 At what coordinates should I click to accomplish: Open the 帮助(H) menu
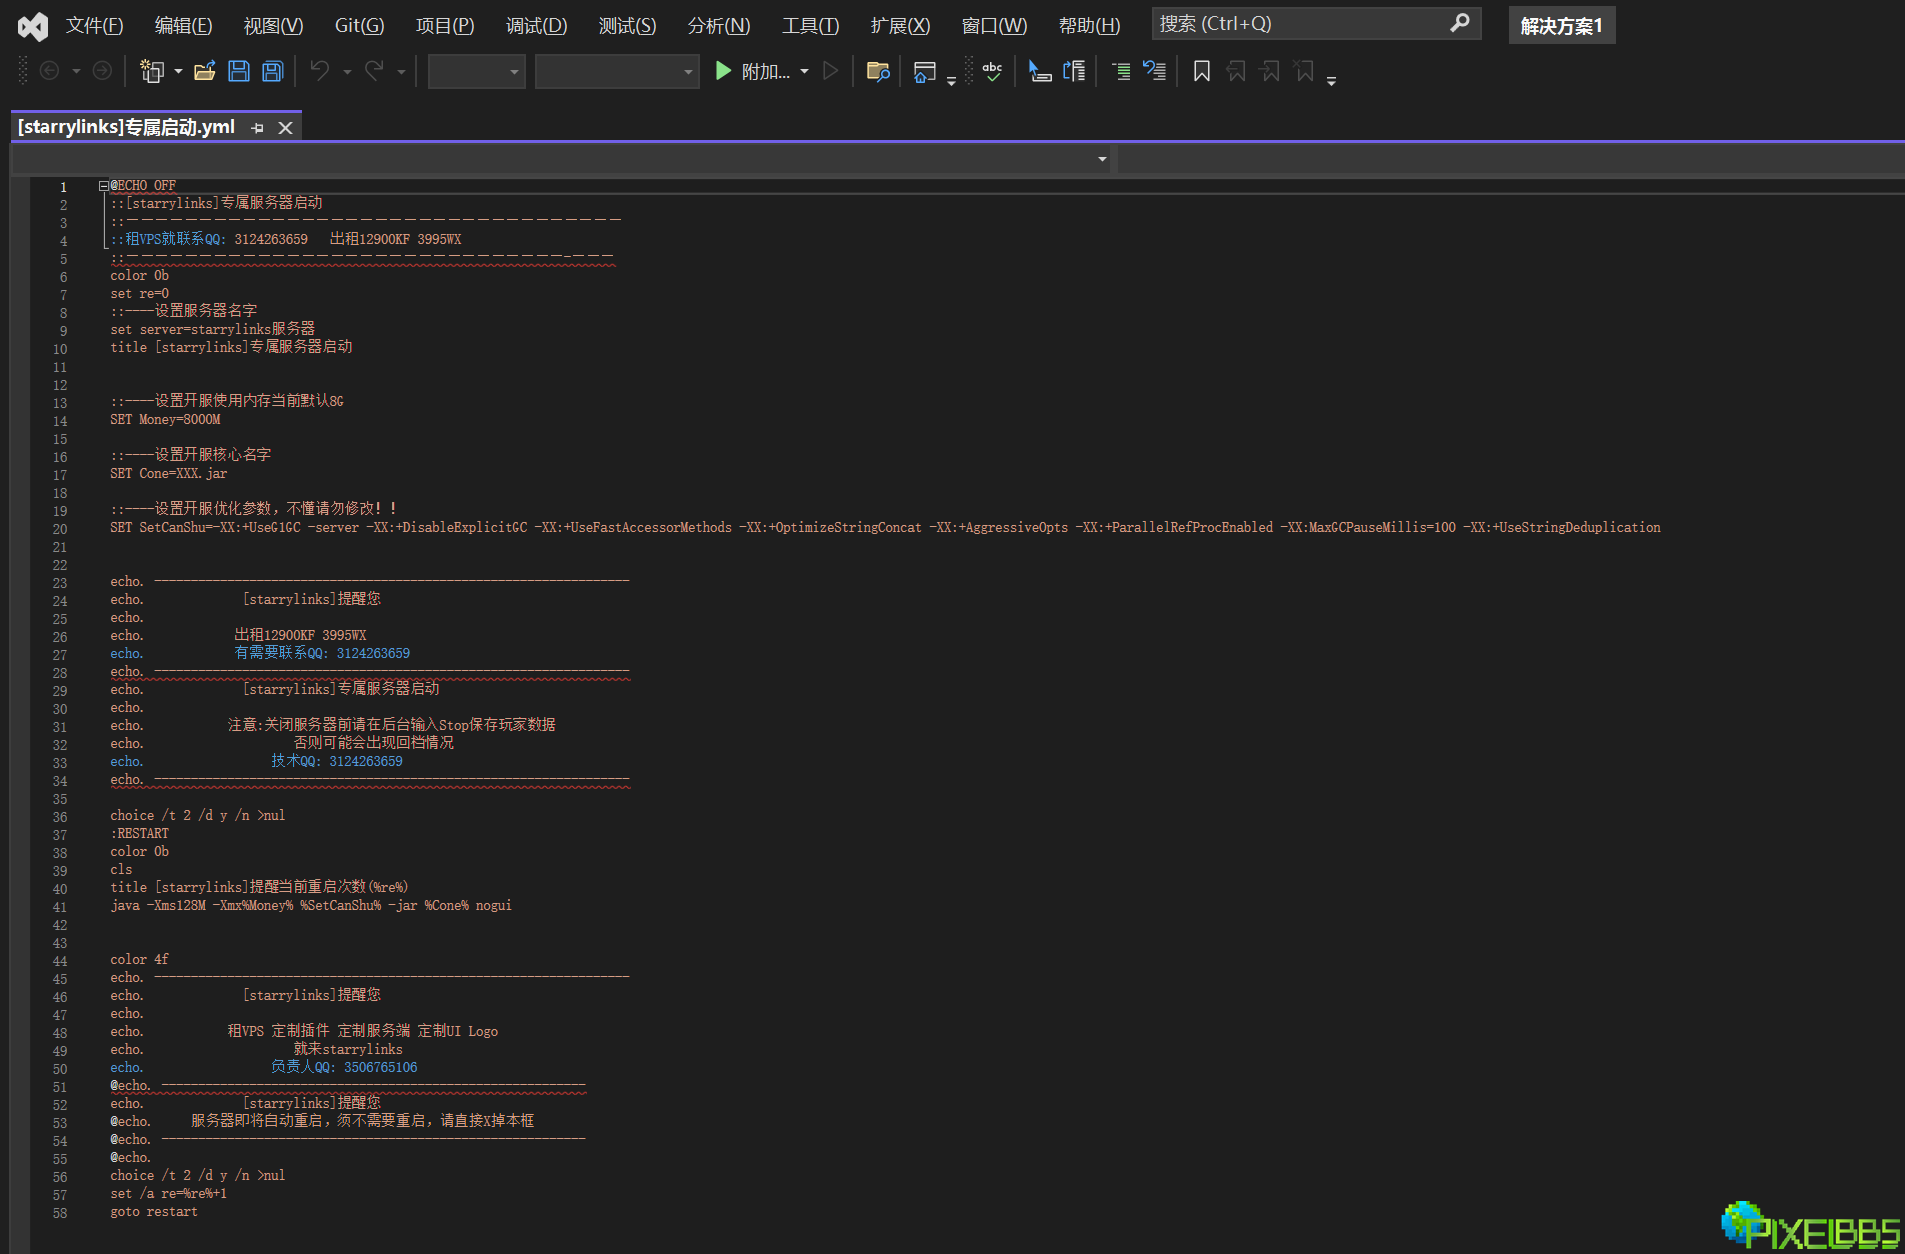[x=1089, y=25]
